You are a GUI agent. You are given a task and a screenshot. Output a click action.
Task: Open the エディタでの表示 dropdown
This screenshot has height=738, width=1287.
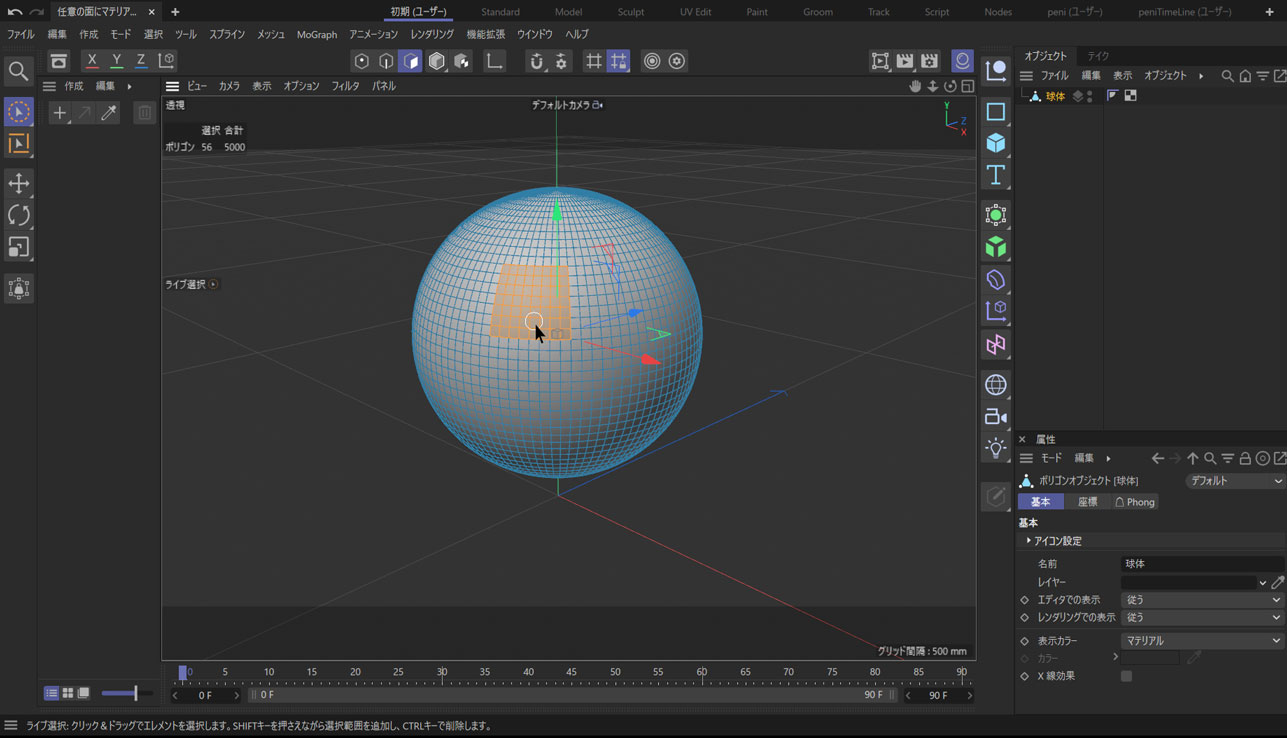coord(1202,600)
